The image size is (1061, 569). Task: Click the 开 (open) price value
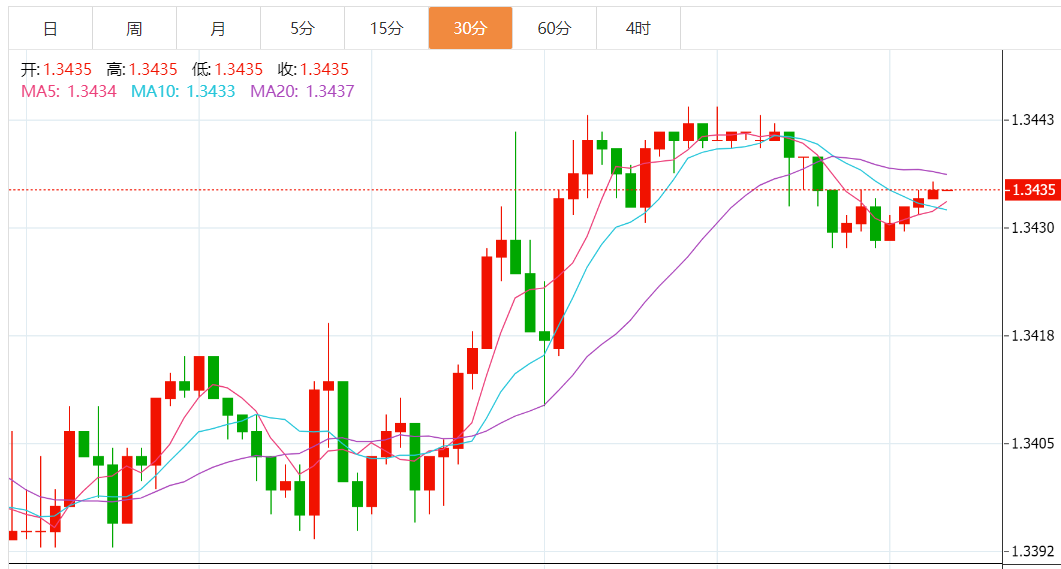[68, 69]
